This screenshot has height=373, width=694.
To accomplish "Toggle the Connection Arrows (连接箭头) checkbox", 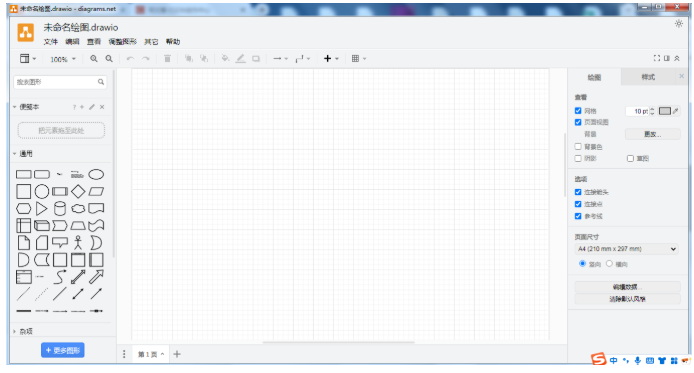I will click(578, 192).
